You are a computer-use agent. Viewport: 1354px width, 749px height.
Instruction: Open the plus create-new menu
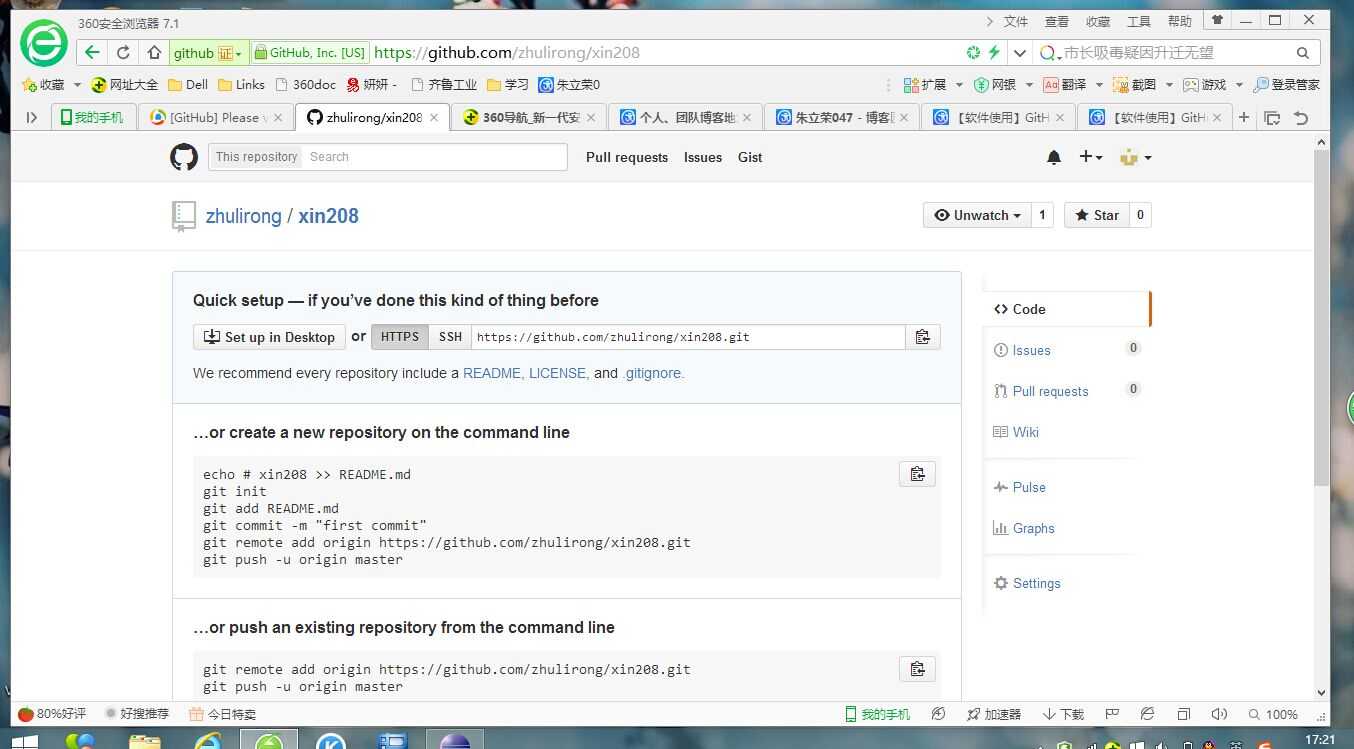coord(1090,157)
